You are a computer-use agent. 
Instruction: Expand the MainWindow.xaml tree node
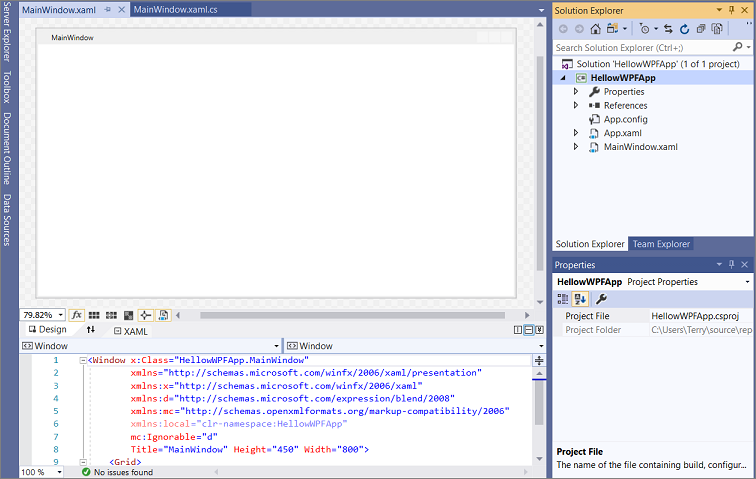pyautogui.click(x=576, y=147)
